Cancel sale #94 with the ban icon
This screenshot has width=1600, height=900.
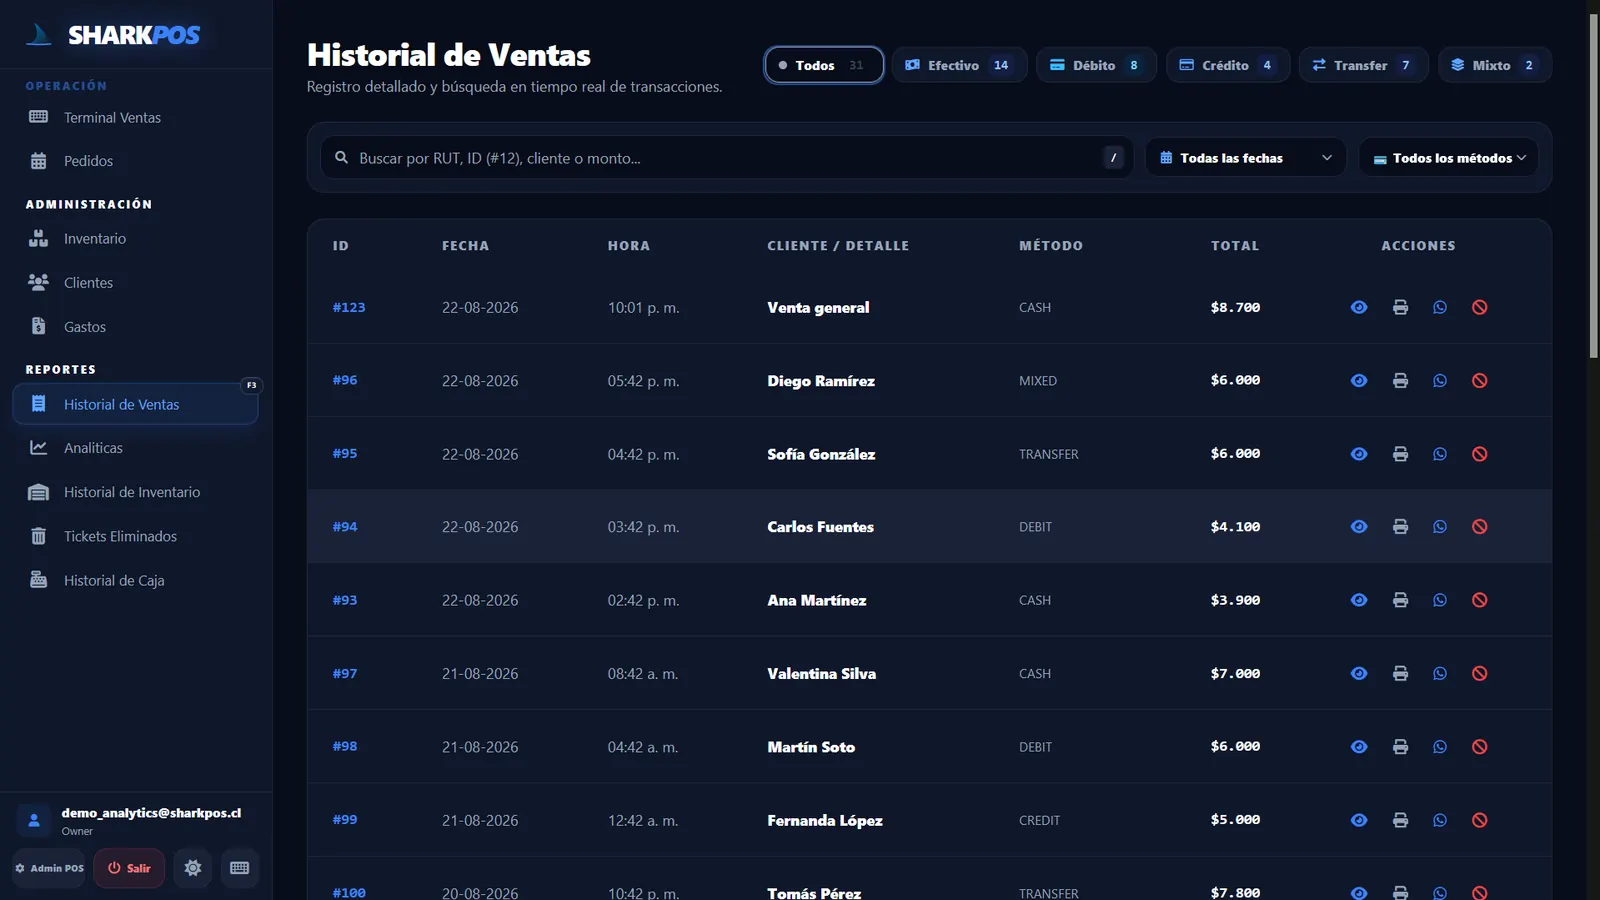click(1480, 527)
